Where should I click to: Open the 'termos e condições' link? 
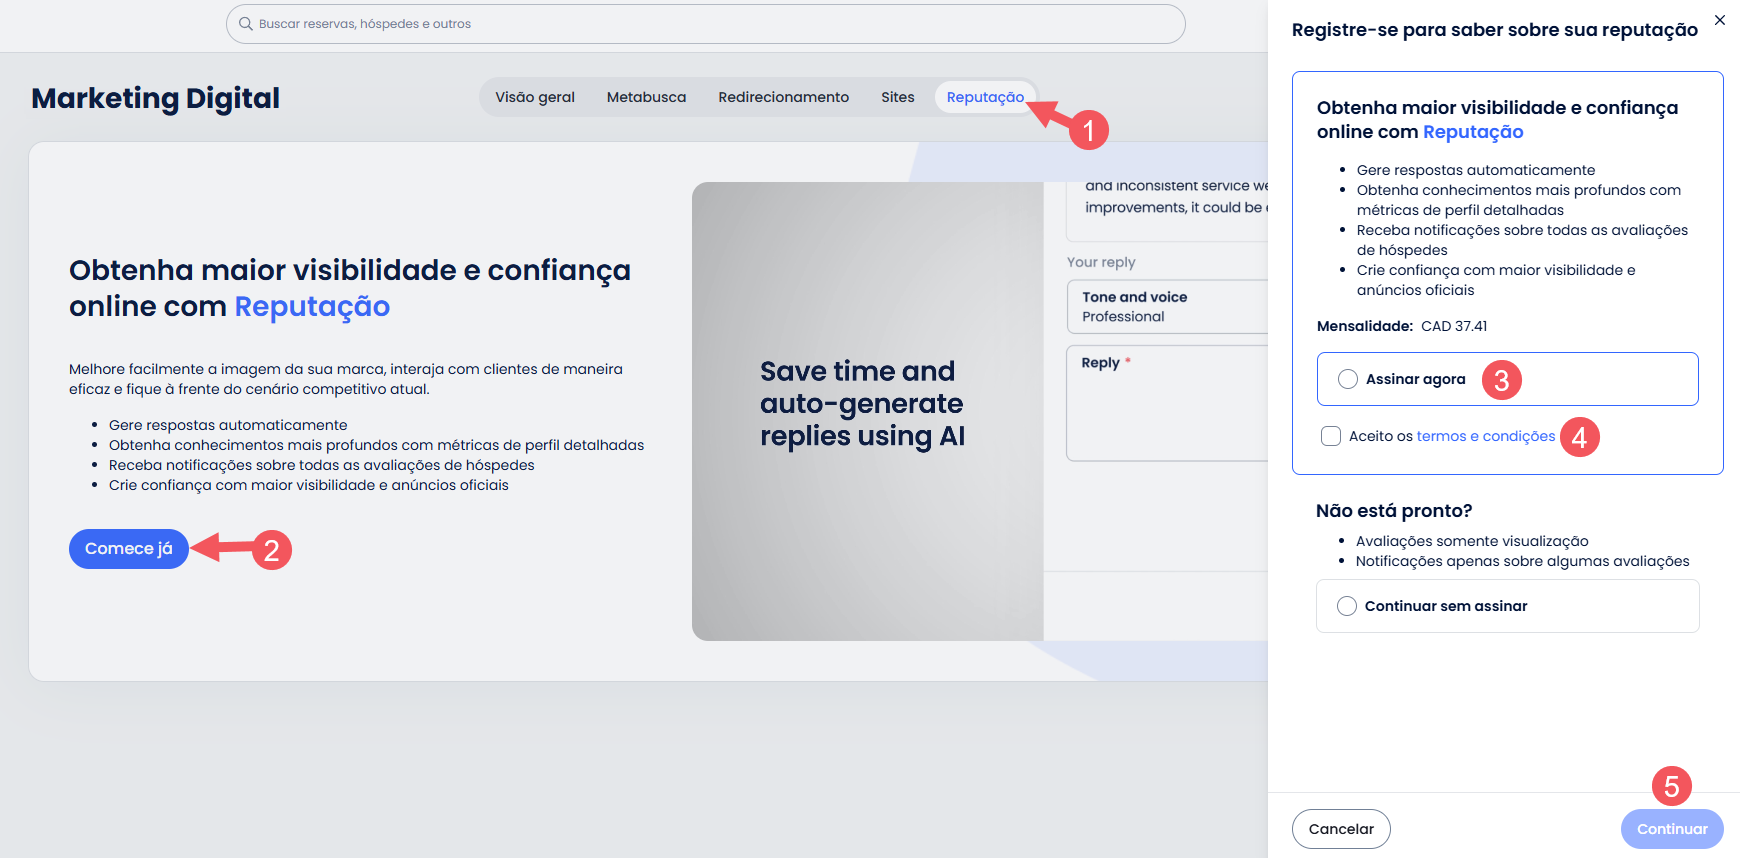(1485, 436)
